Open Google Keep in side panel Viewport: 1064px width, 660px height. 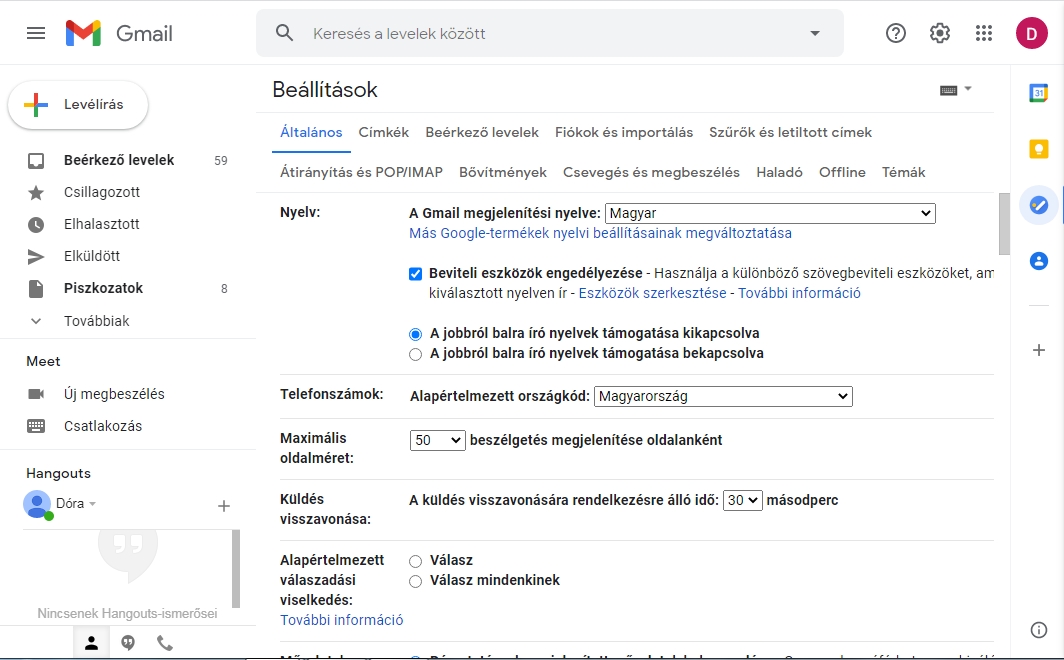click(1039, 149)
